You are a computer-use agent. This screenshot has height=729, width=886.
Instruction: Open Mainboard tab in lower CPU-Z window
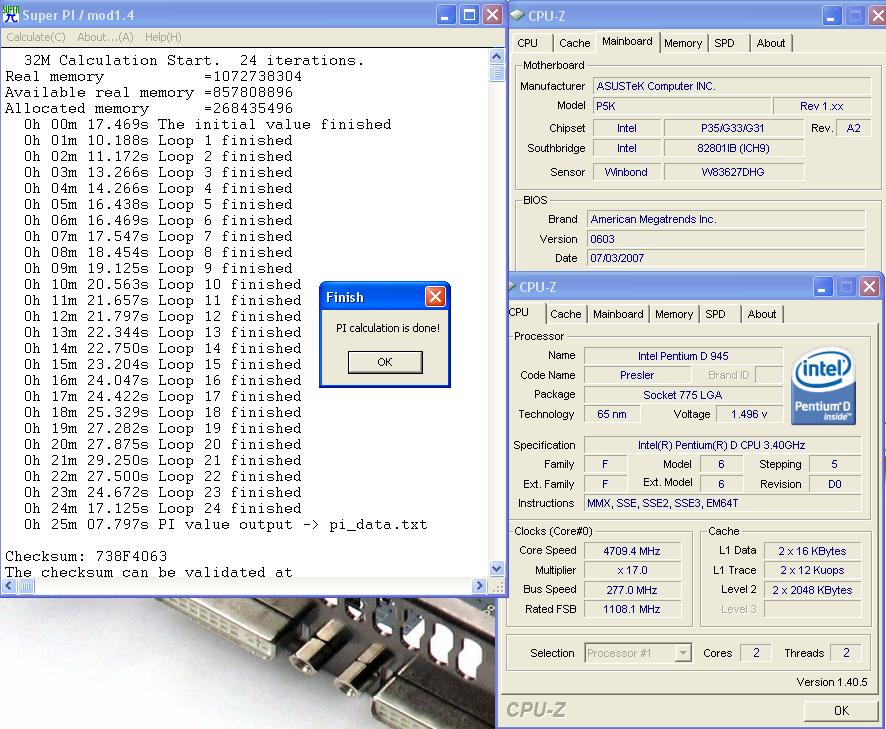tap(618, 314)
